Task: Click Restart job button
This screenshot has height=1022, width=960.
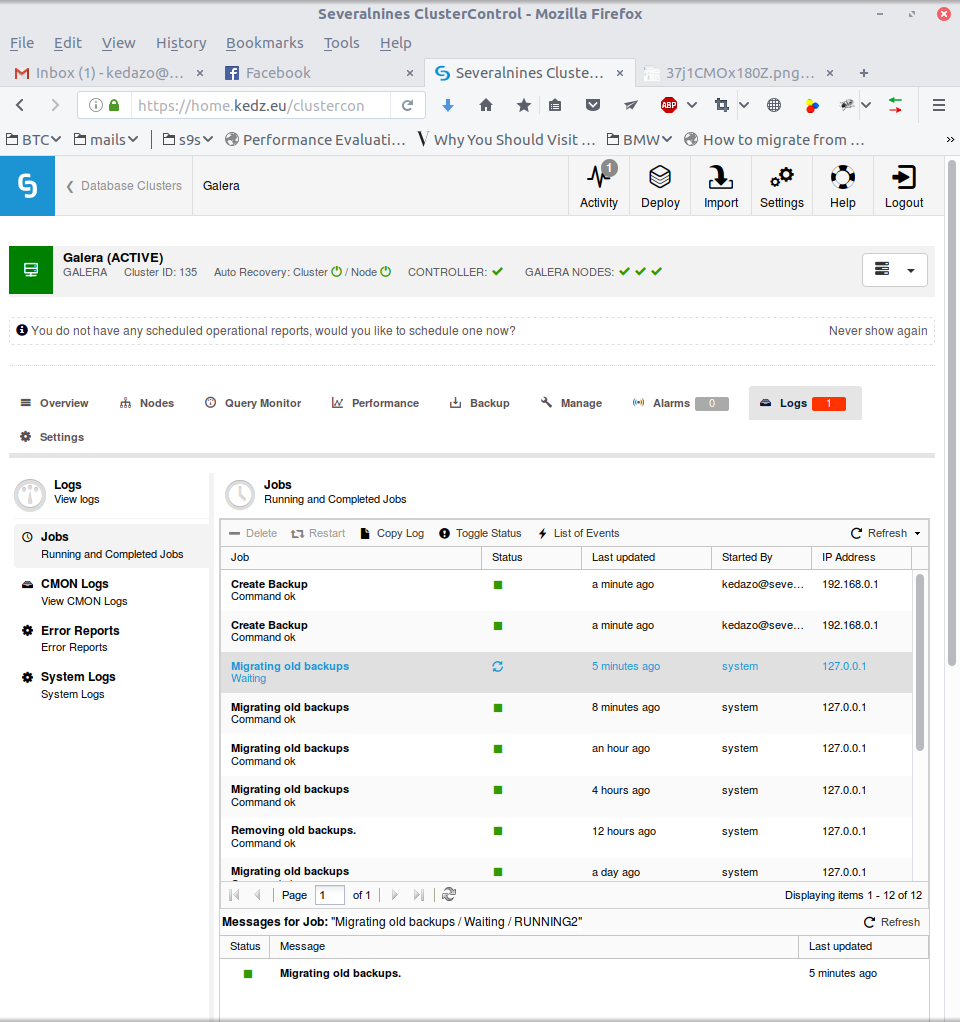Action: click(x=318, y=533)
